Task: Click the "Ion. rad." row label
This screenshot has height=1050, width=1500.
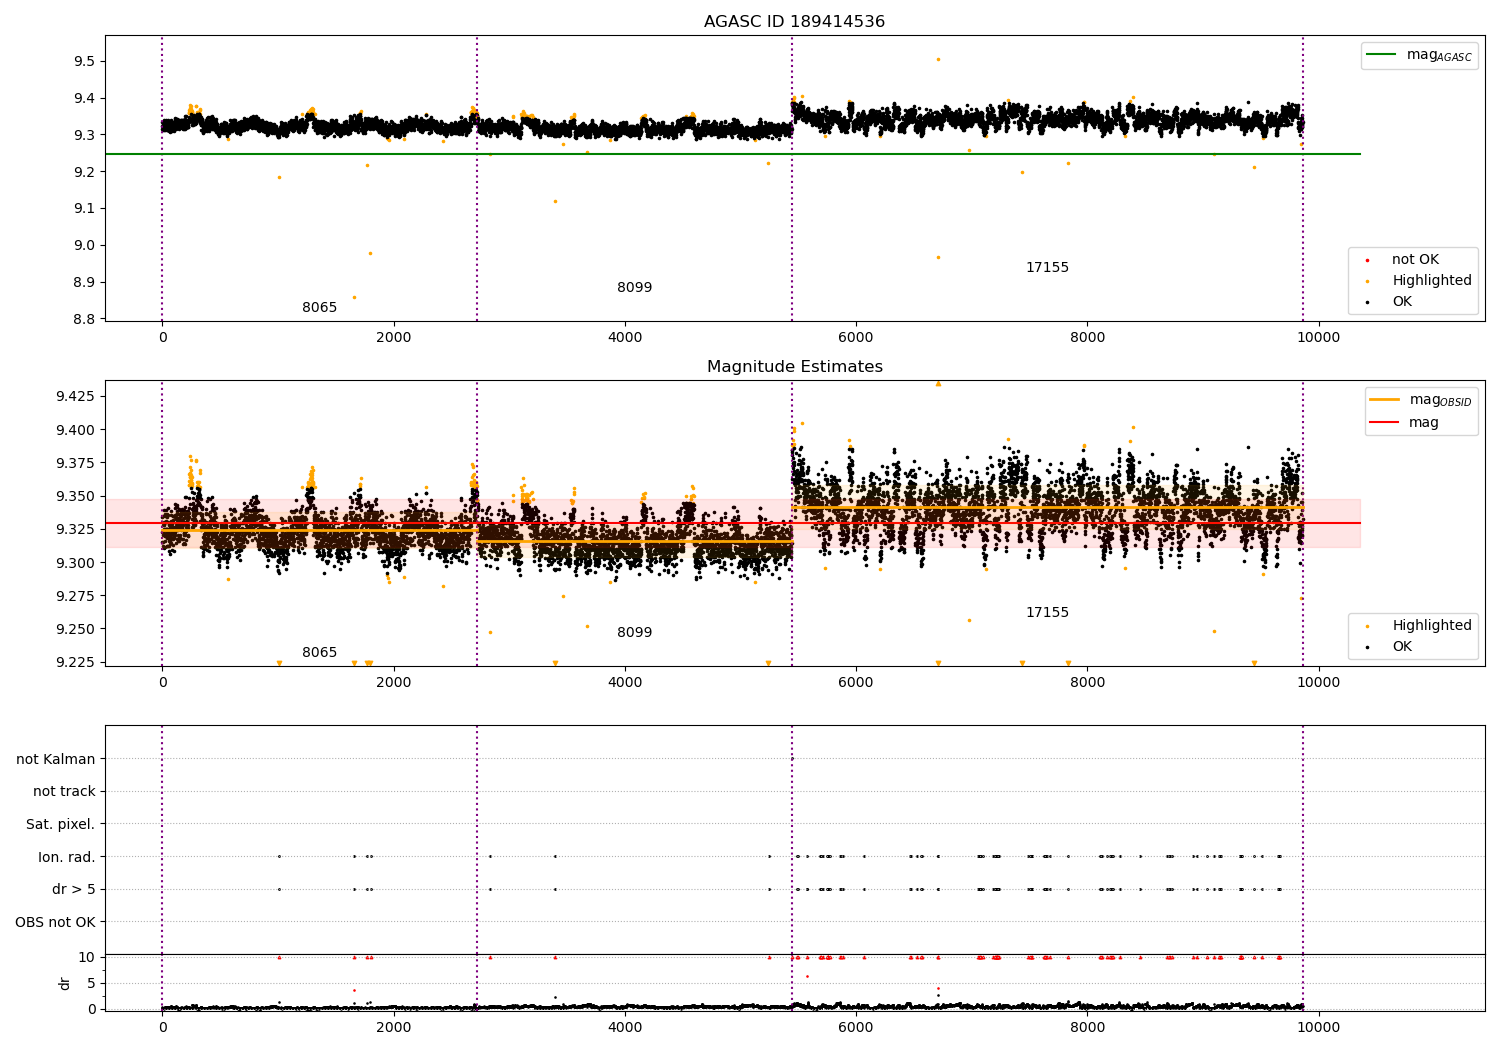Action: tap(67, 858)
